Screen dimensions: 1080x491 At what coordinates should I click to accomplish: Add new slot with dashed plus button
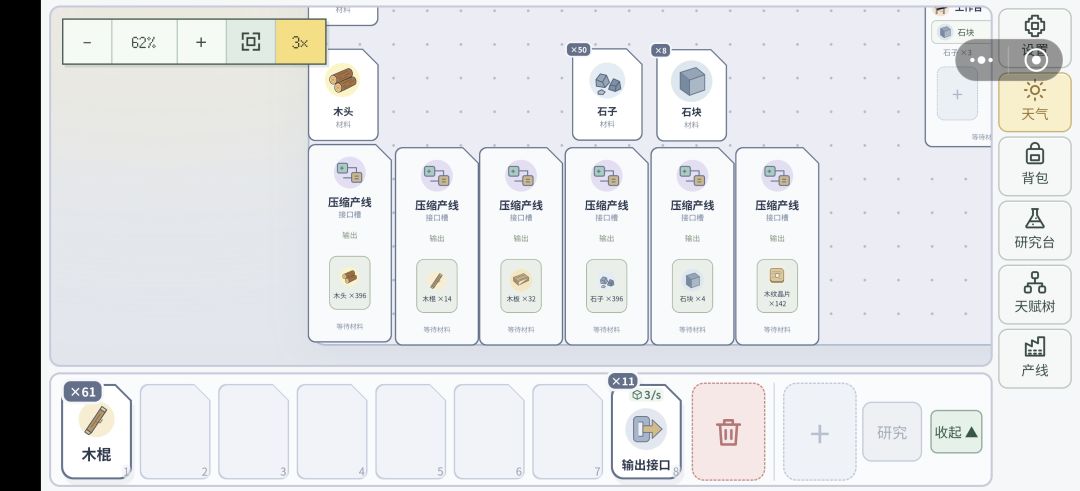pyautogui.click(x=820, y=432)
